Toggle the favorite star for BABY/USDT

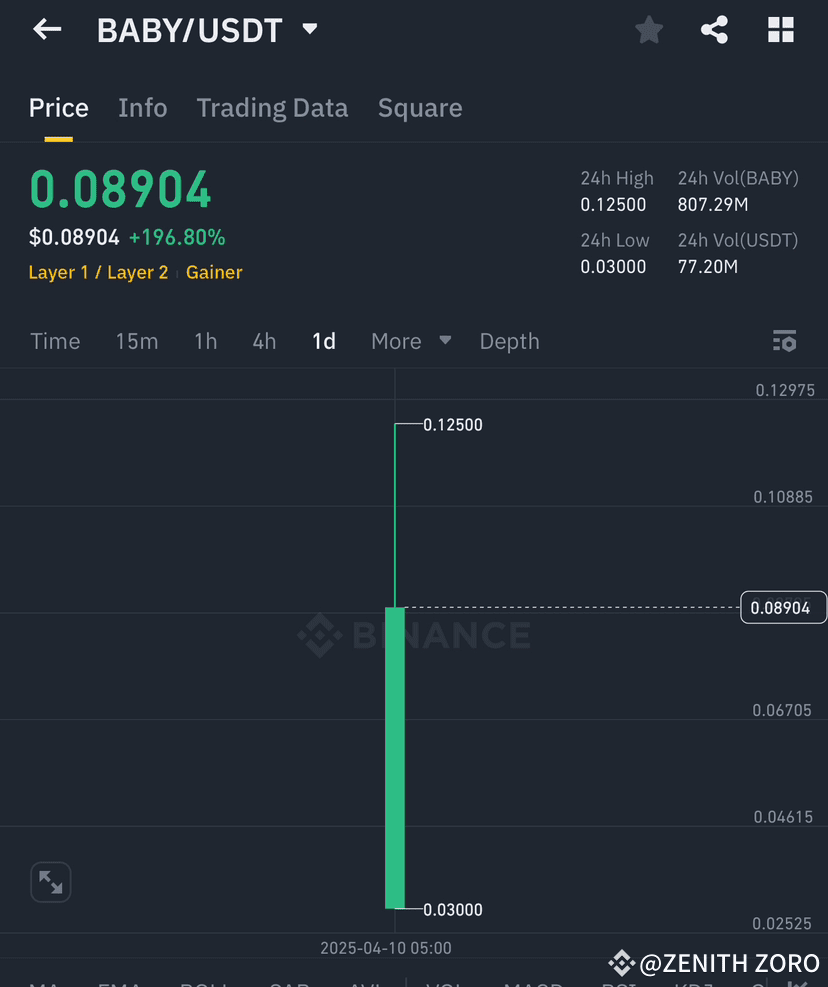click(648, 29)
